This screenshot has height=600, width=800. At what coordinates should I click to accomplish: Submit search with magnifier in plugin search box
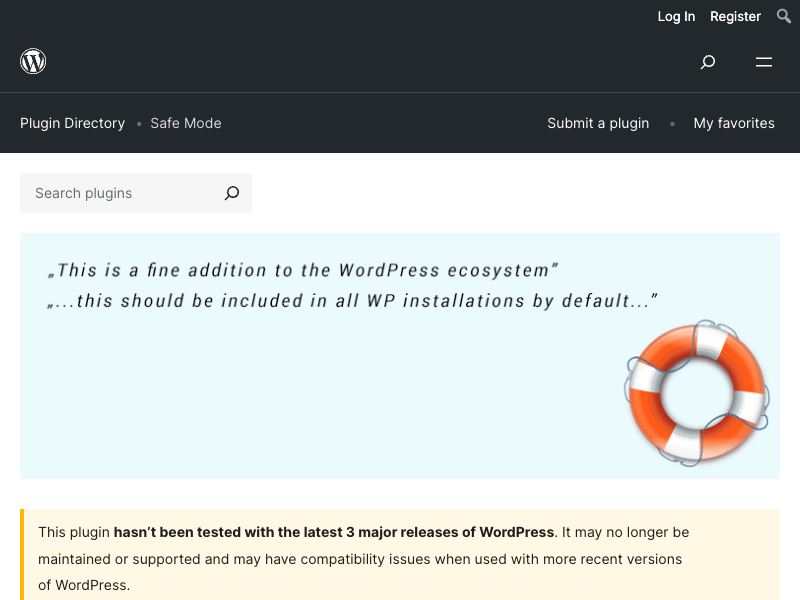(232, 193)
